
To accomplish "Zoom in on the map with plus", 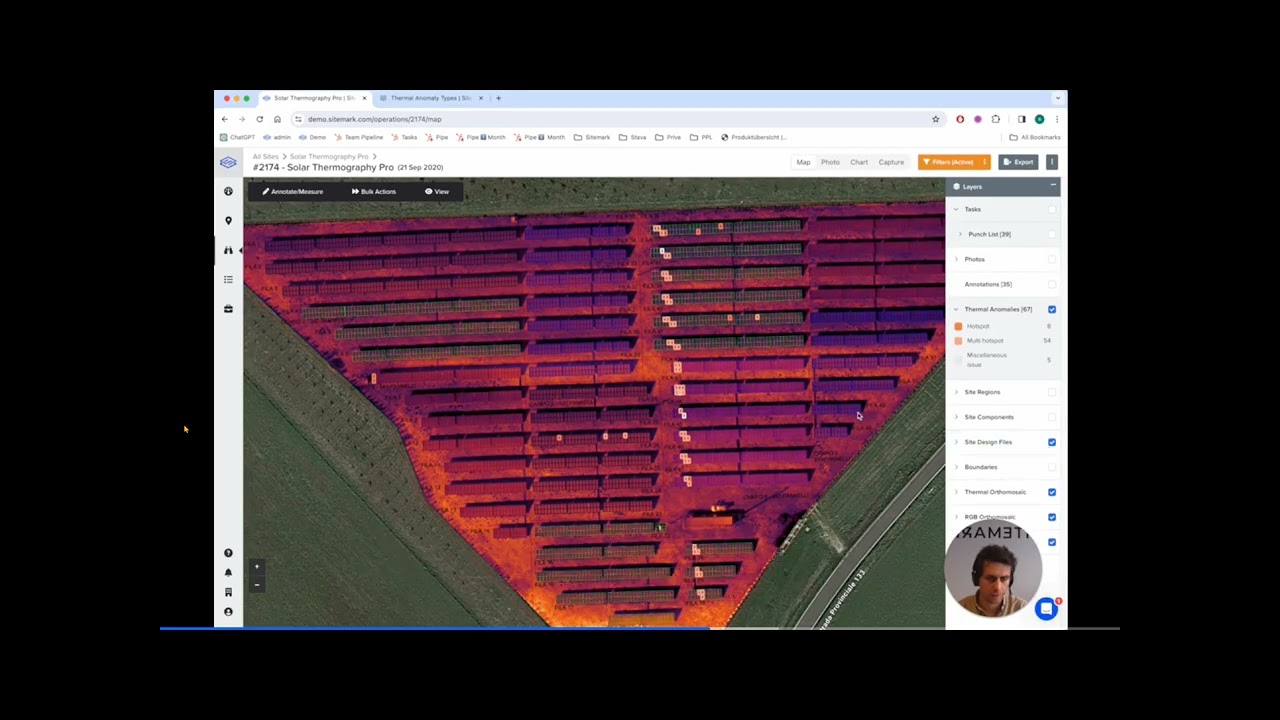I will [257, 567].
